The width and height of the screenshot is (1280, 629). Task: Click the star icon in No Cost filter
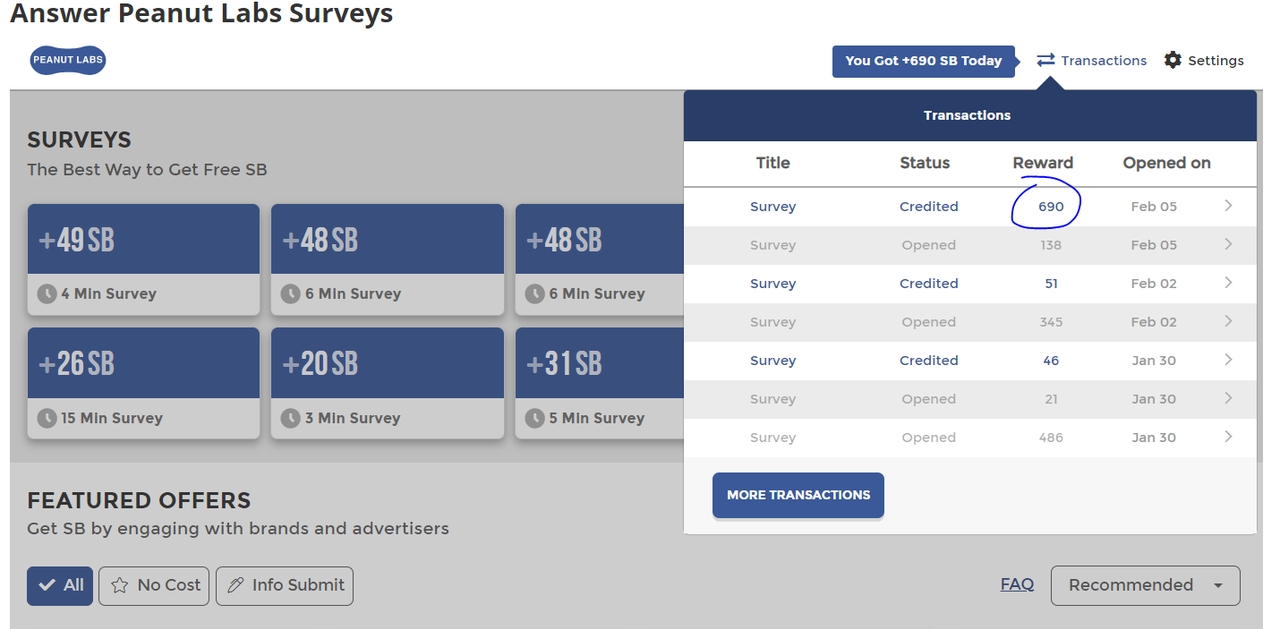(x=120, y=586)
